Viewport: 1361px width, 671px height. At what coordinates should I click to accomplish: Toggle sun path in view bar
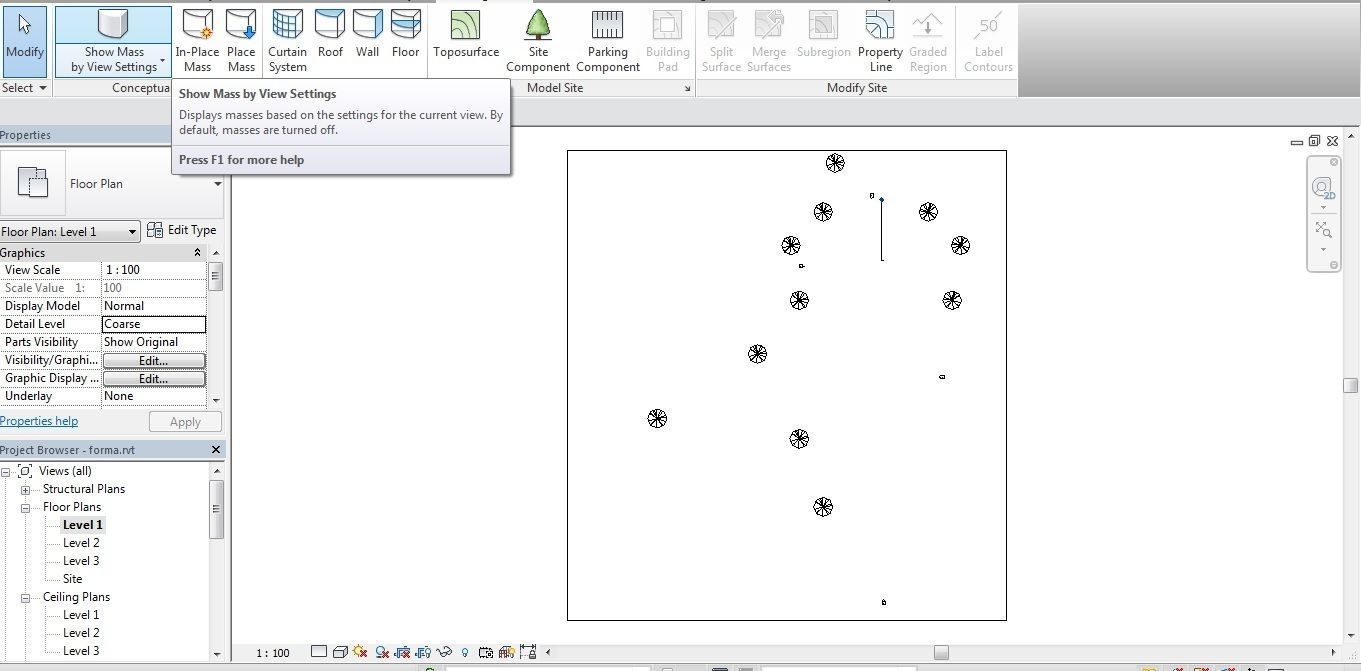point(360,652)
